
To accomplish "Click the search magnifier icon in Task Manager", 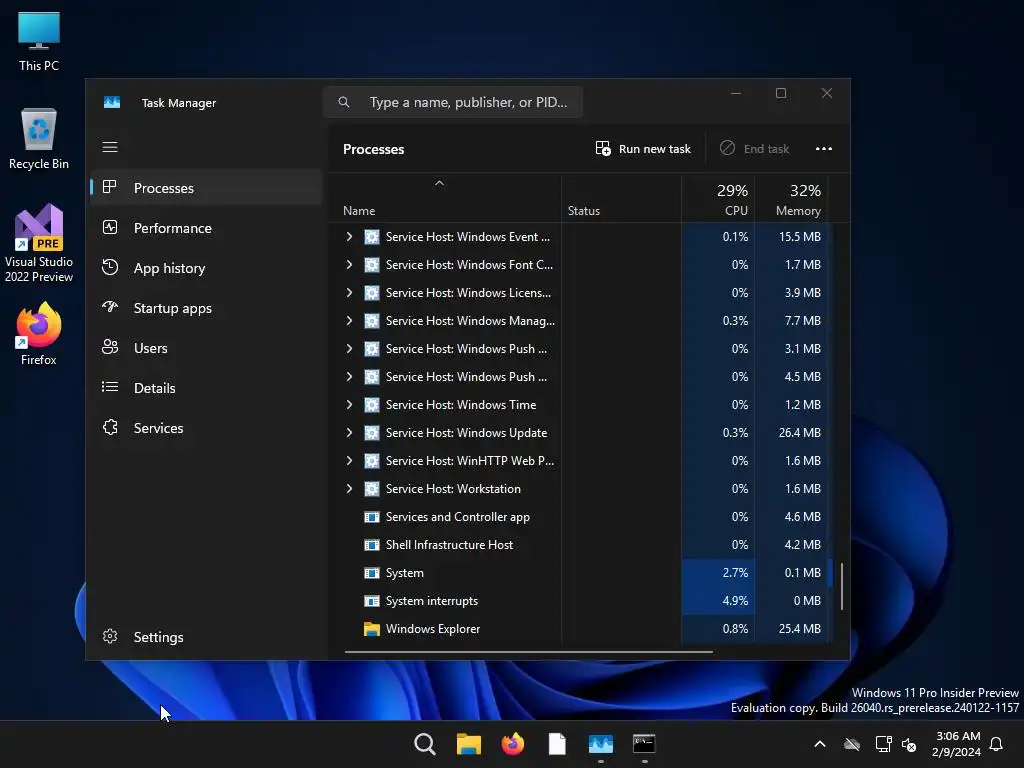I will [344, 102].
